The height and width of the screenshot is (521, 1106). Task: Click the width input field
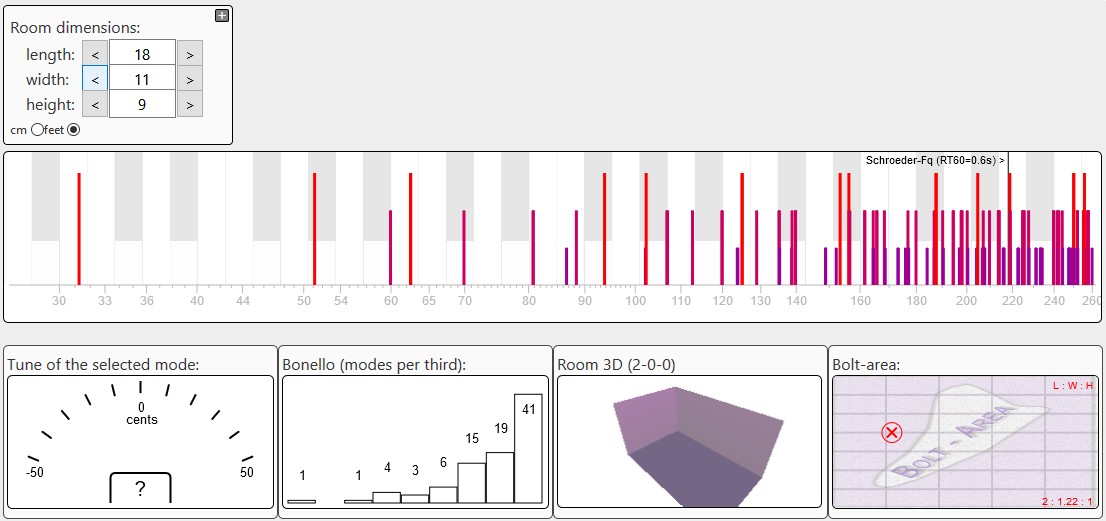(142, 79)
